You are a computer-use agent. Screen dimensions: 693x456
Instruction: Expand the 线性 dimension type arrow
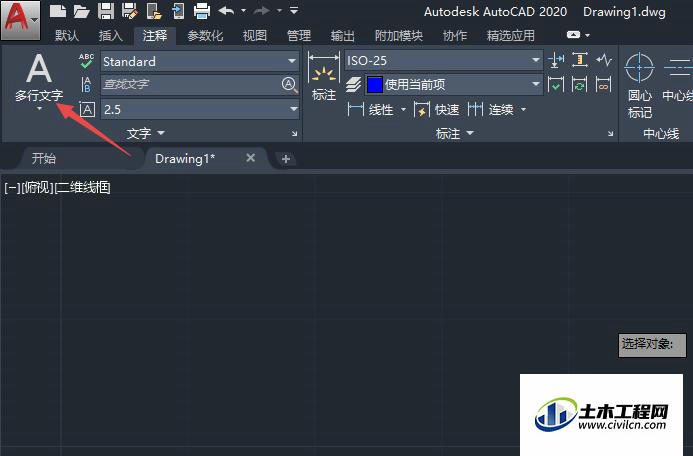(404, 110)
